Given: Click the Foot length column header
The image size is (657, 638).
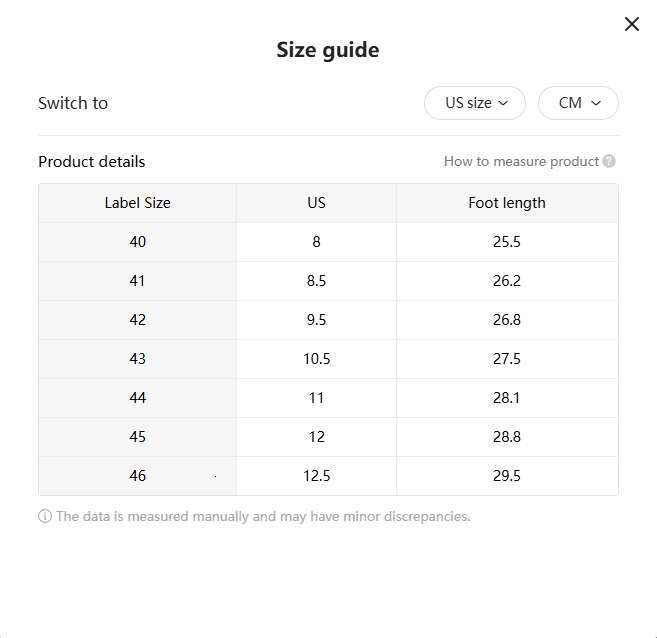Looking at the screenshot, I should tap(507, 203).
